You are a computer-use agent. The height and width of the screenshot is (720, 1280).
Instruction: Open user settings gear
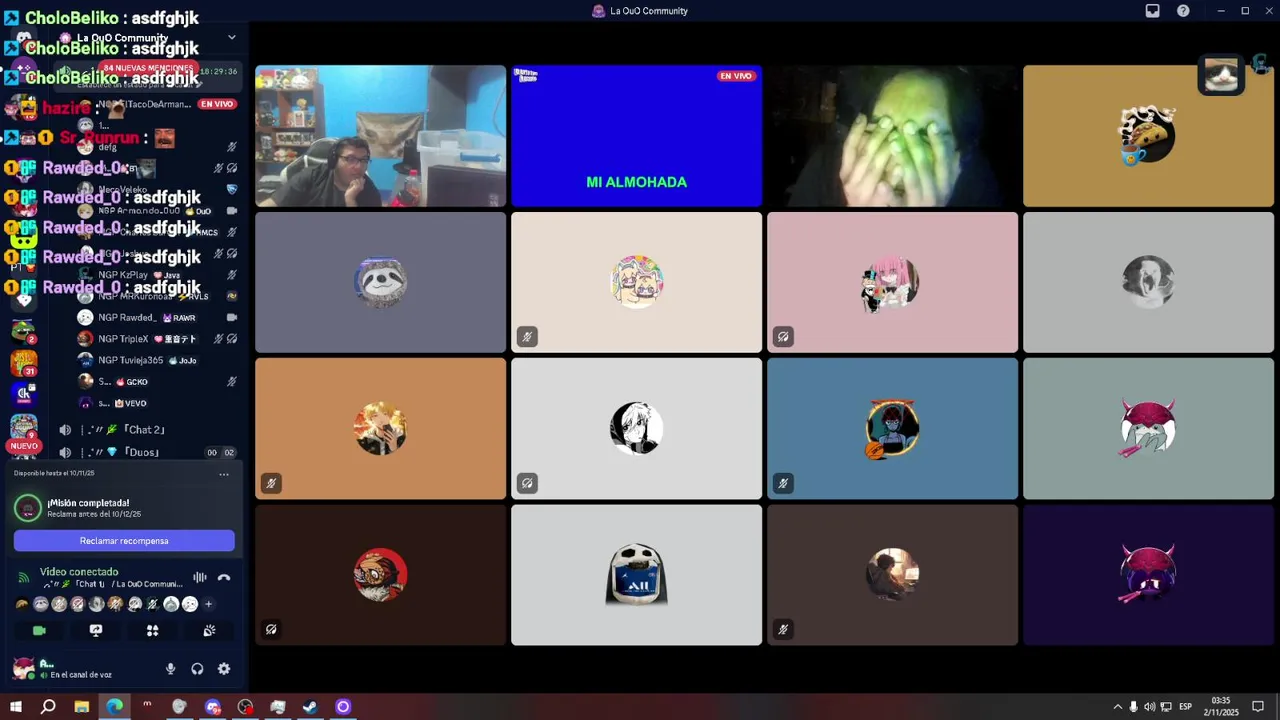point(224,669)
